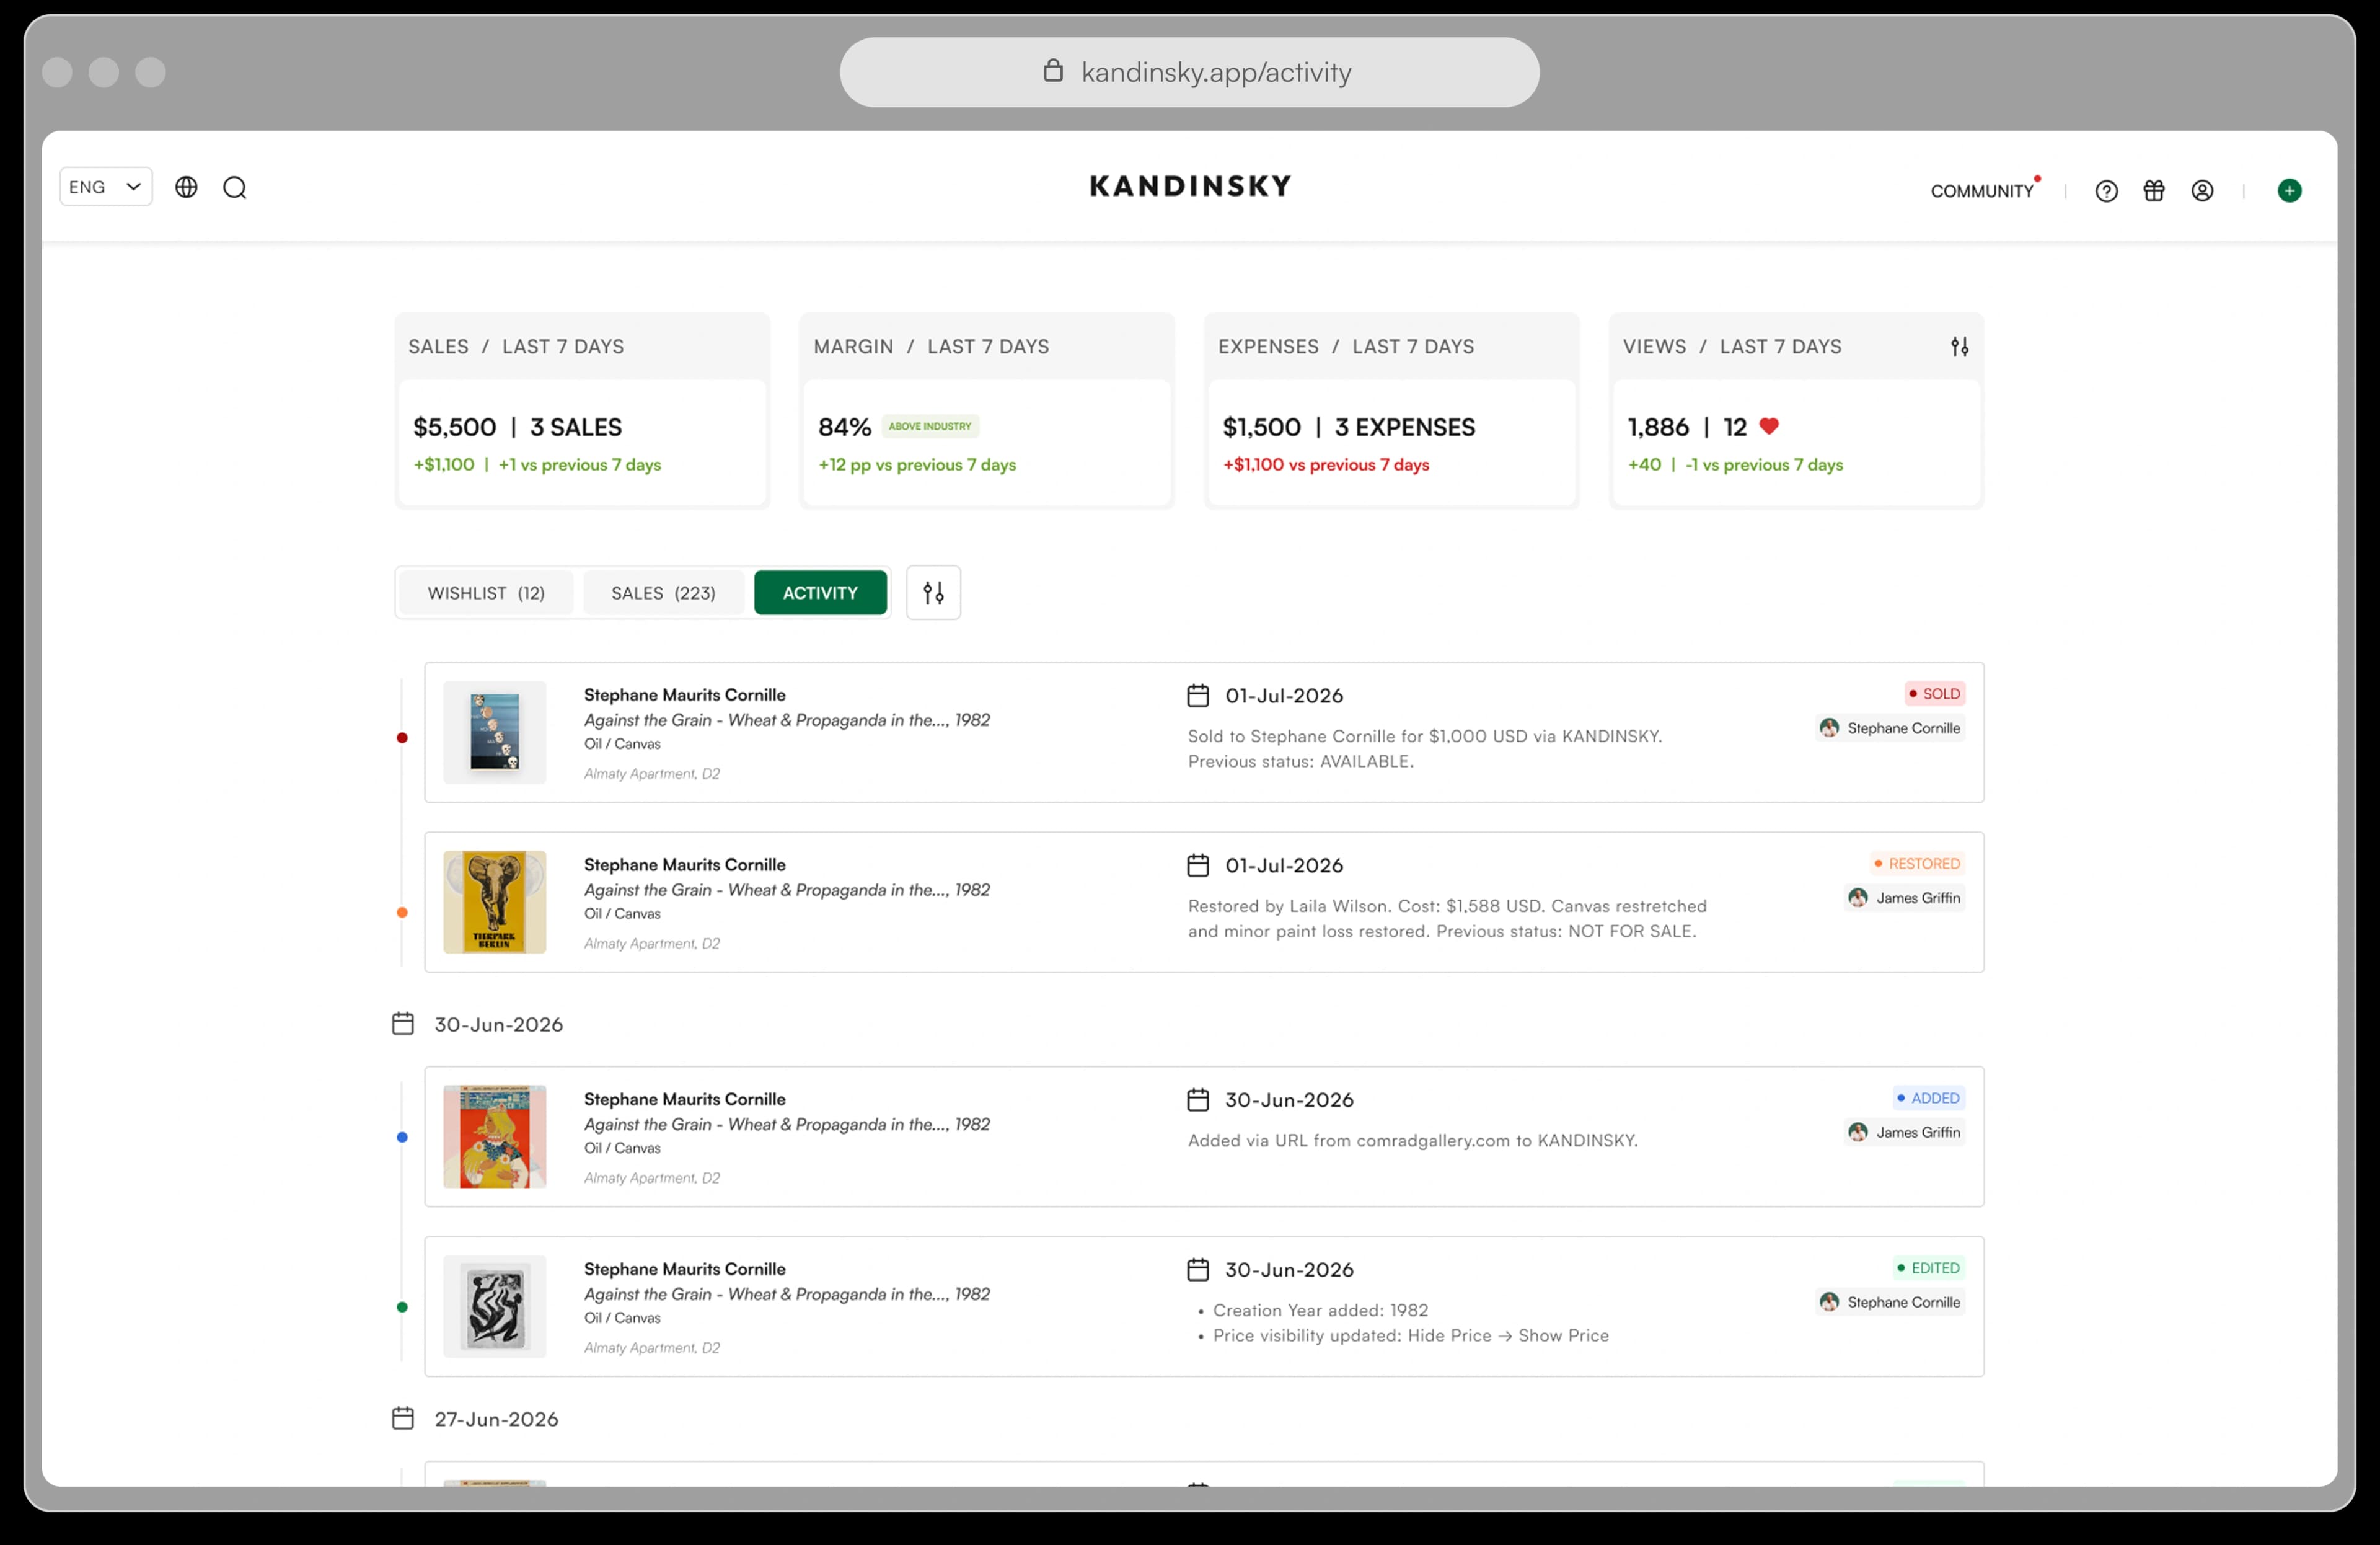Select the ACTIVITY tab
Screen dimensions: 2380x1545
pos(820,593)
